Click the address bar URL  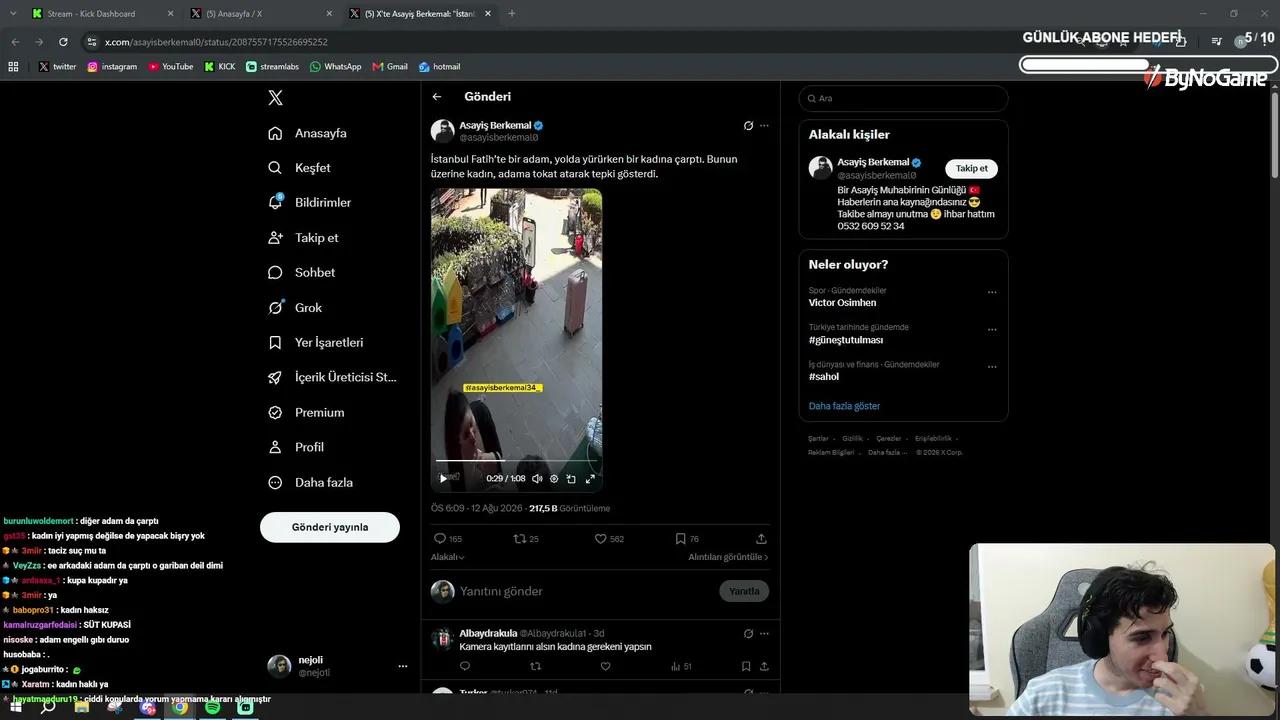point(216,42)
